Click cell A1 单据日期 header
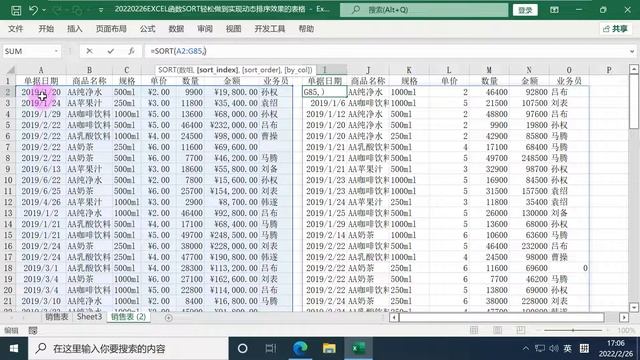 (x=41, y=81)
